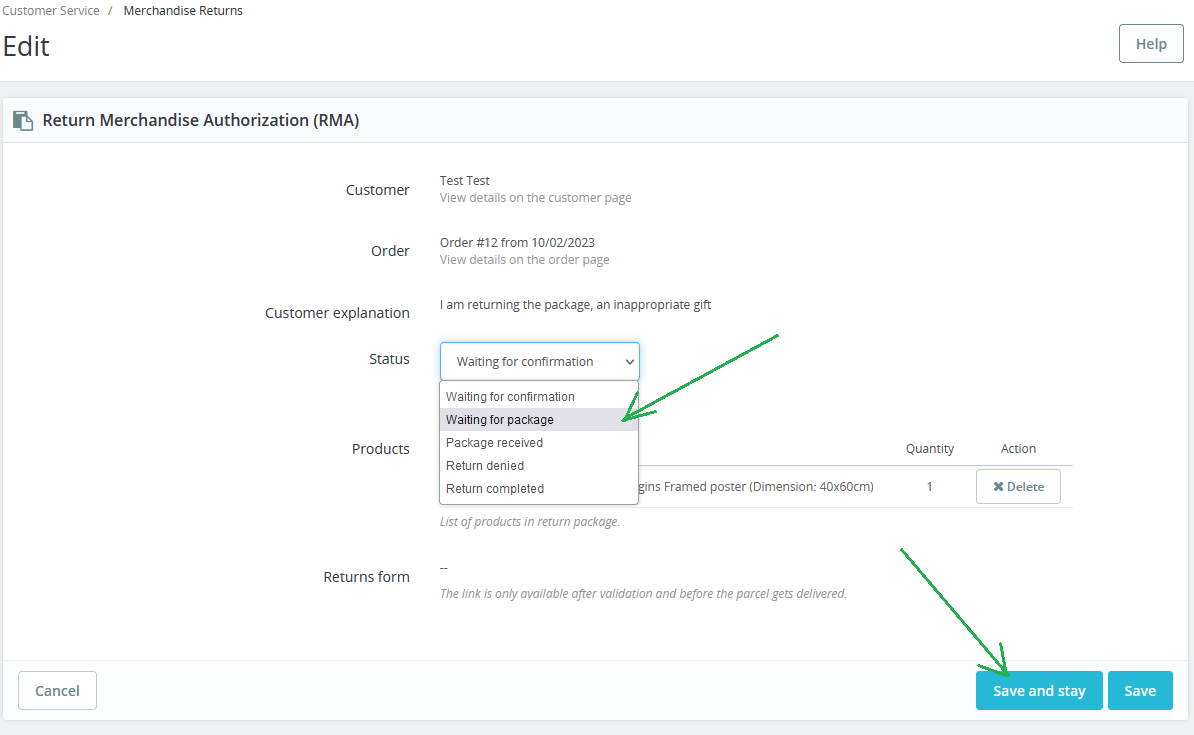Click the 'Save and stay' button
1194x735 pixels.
(x=1039, y=691)
